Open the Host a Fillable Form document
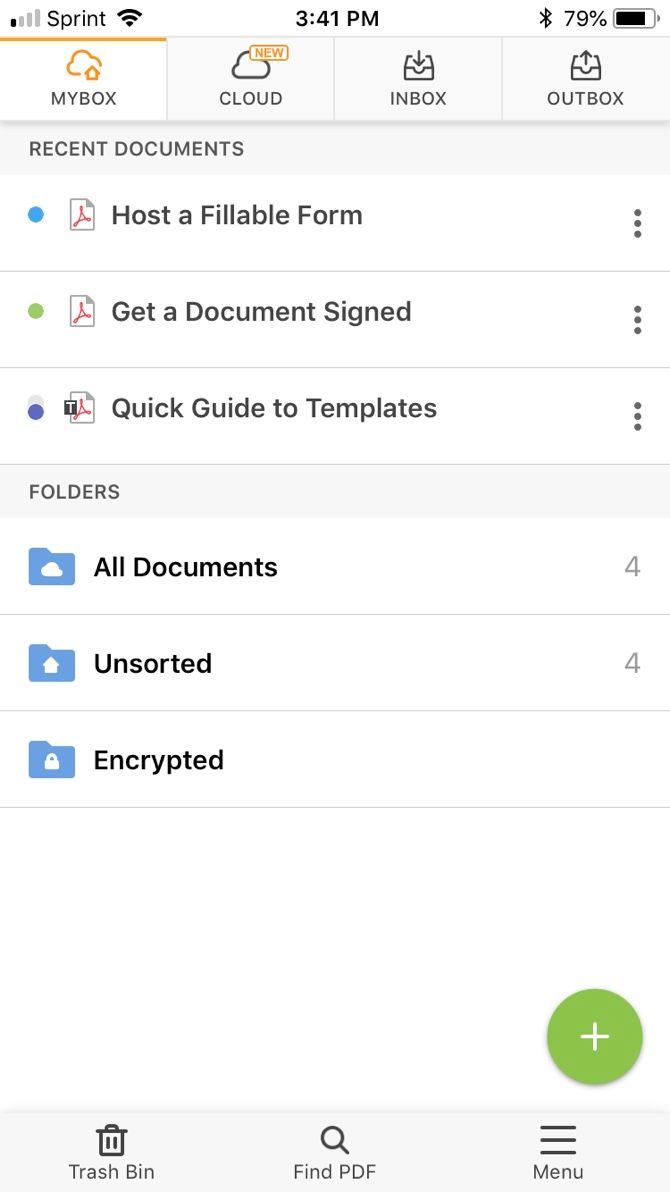This screenshot has width=670, height=1192. point(237,216)
